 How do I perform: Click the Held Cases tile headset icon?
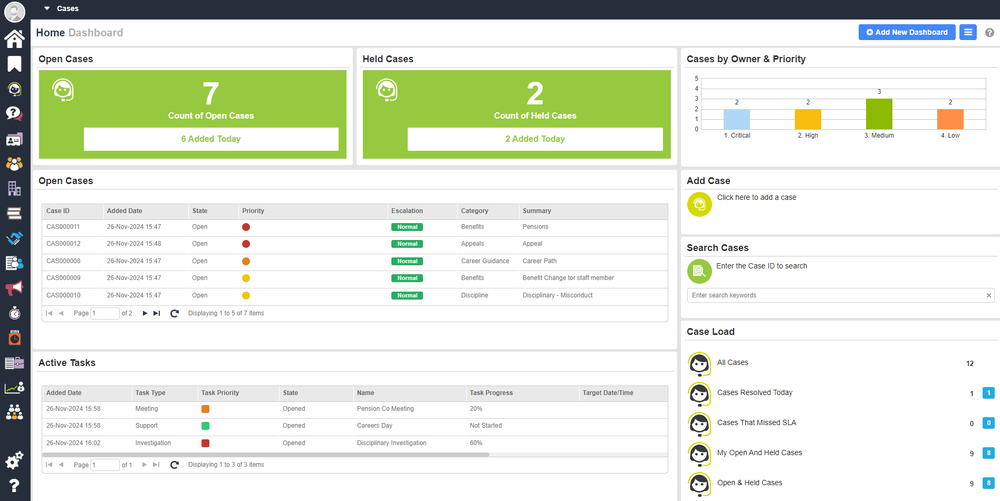tap(386, 91)
